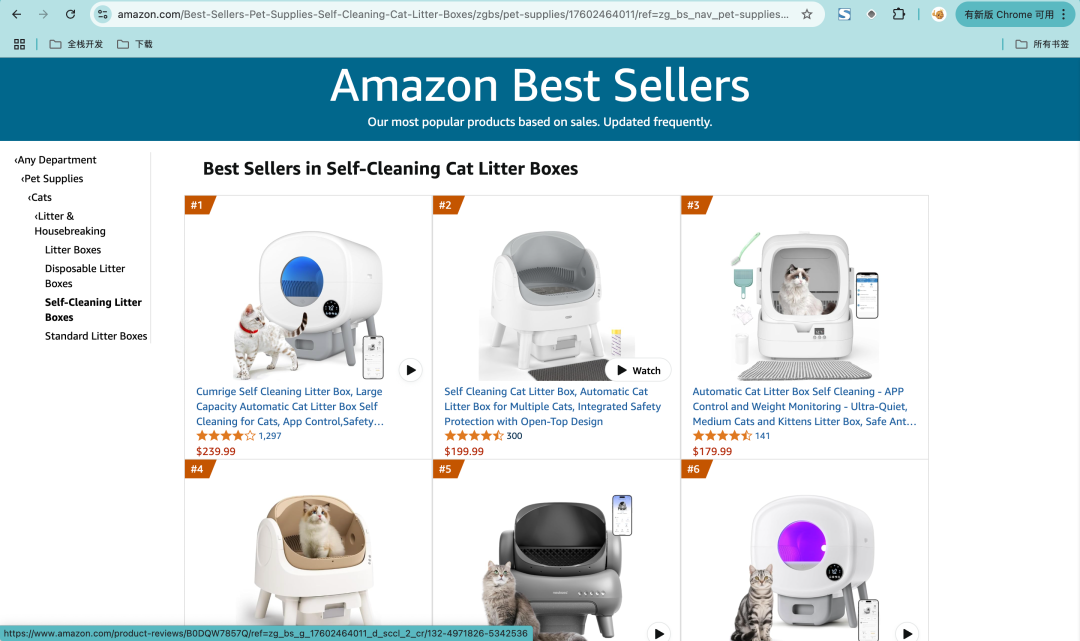Open the 所有书签 all bookmarks folder
The width and height of the screenshot is (1080, 641).
1042,44
